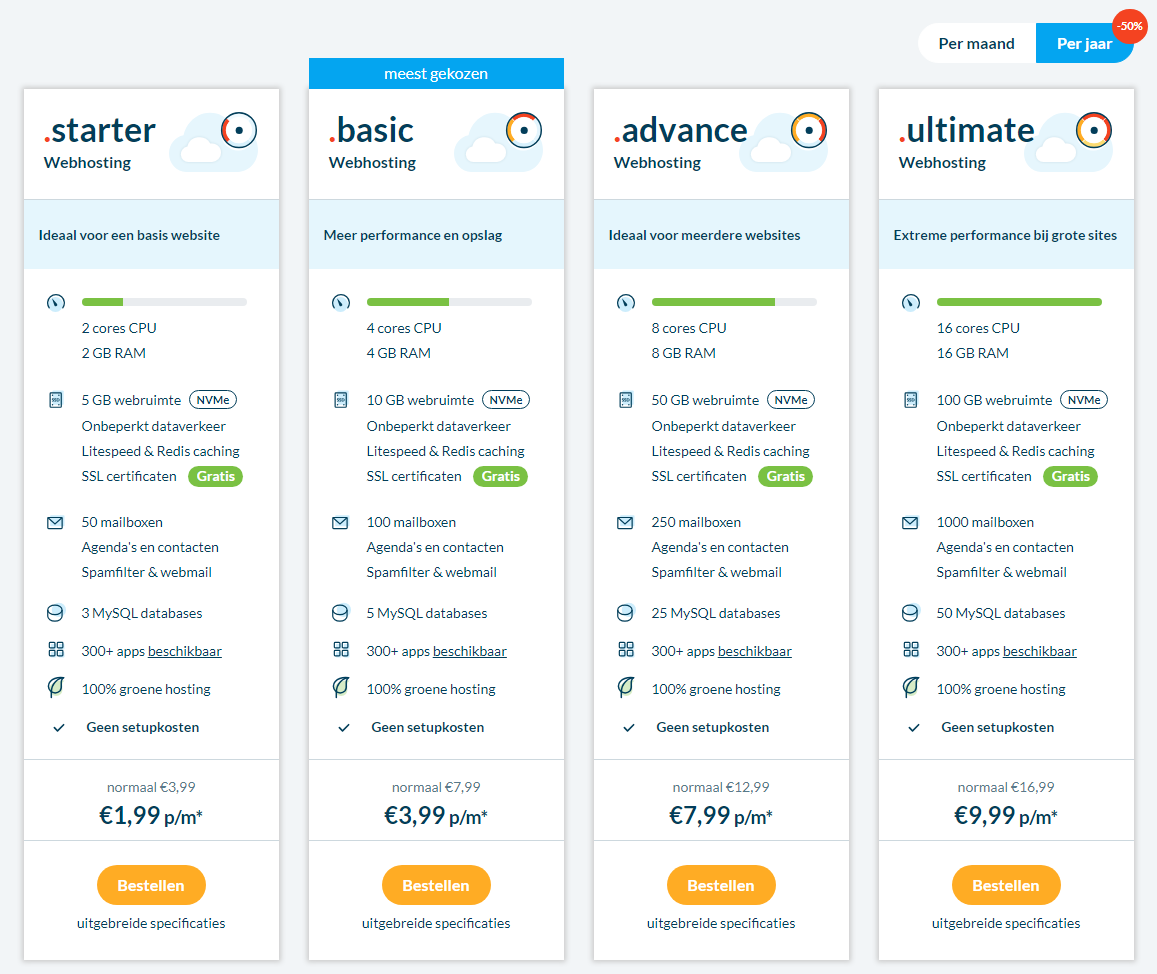Click the green resource bar on the ultimate plan

click(x=1019, y=301)
